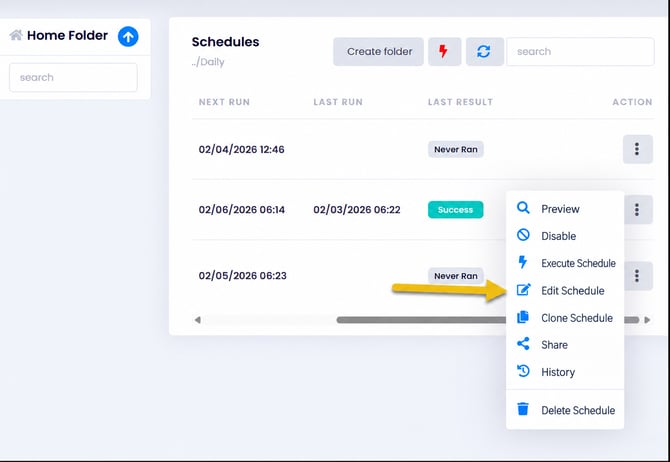Click Never Ran badge in 02/05/2026 06:23 row
This screenshot has width=670, height=462.
456,276
